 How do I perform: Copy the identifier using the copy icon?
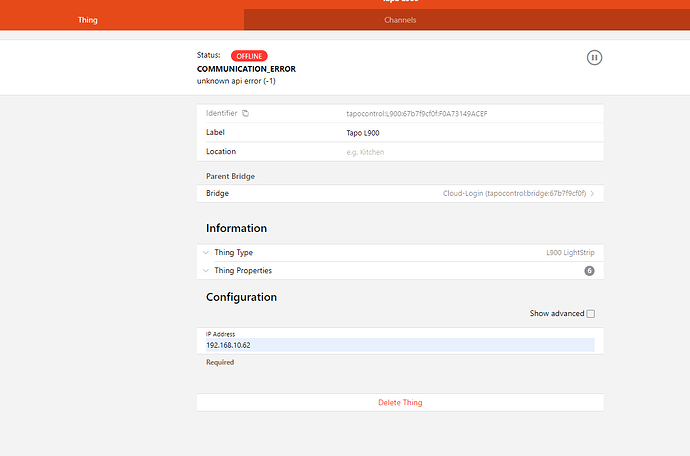click(246, 114)
